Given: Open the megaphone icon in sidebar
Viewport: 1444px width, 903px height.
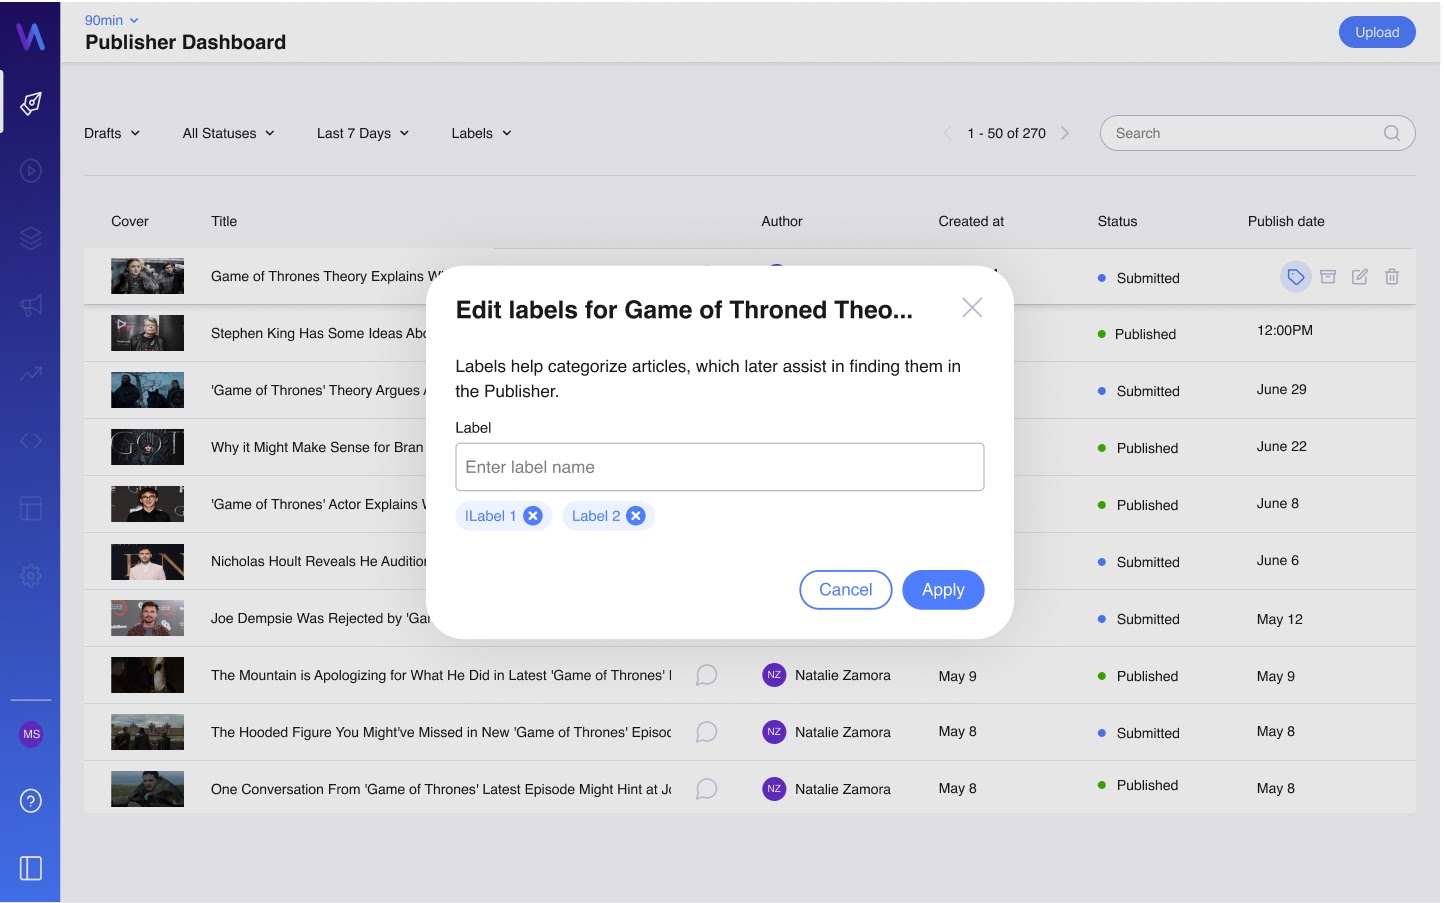Looking at the screenshot, I should tap(31, 306).
